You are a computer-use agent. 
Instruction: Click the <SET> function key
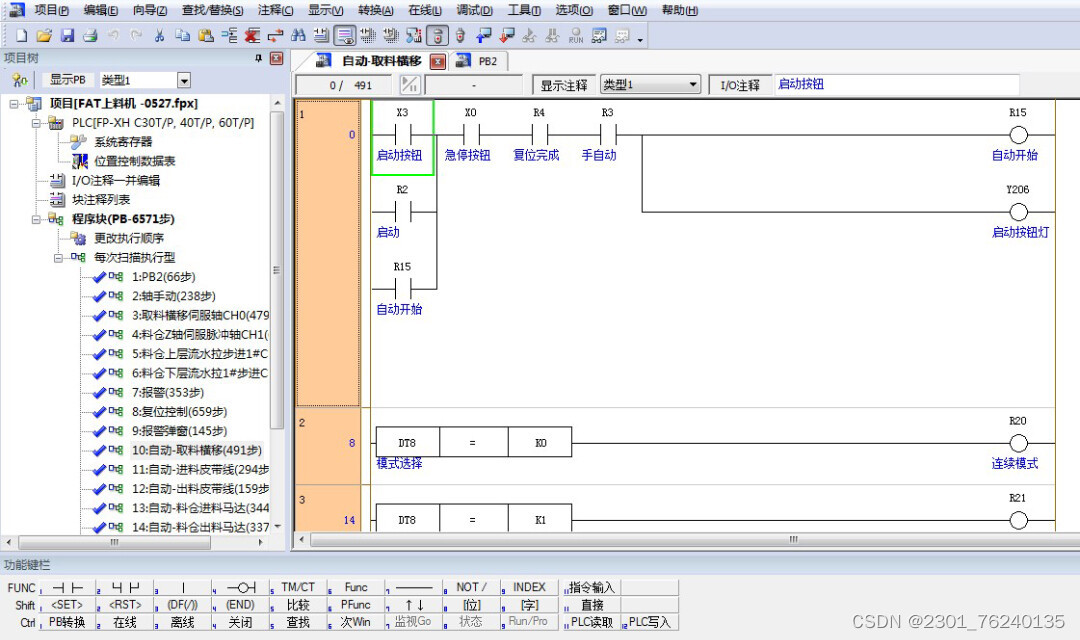(x=66, y=605)
